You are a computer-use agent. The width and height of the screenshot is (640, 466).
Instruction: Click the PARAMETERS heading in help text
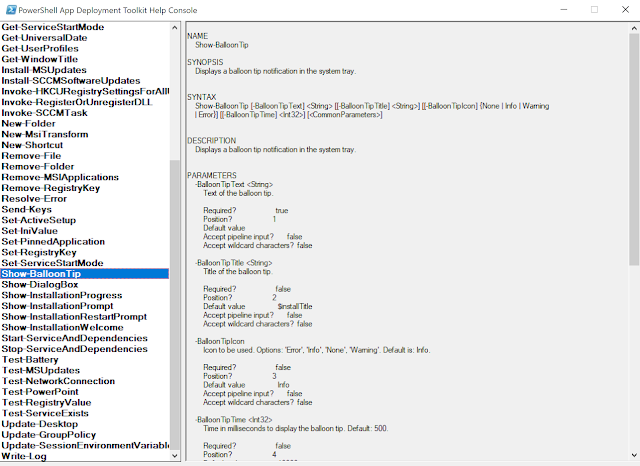(212, 175)
